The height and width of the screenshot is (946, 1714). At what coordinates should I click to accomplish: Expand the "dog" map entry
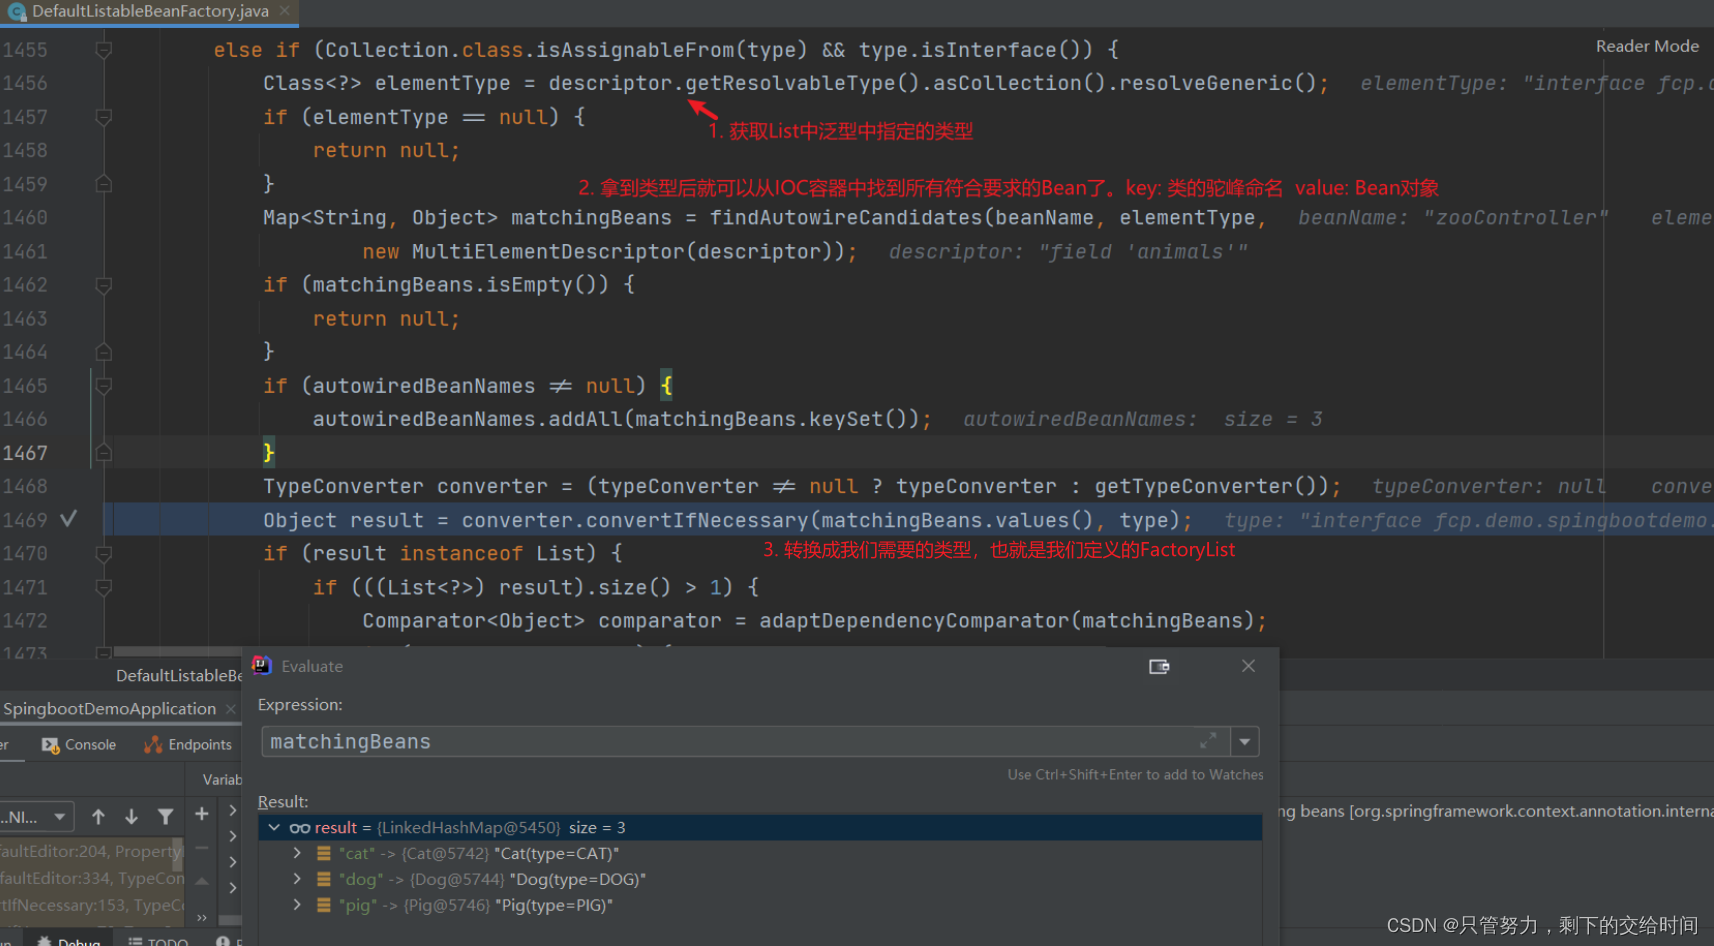(x=297, y=879)
